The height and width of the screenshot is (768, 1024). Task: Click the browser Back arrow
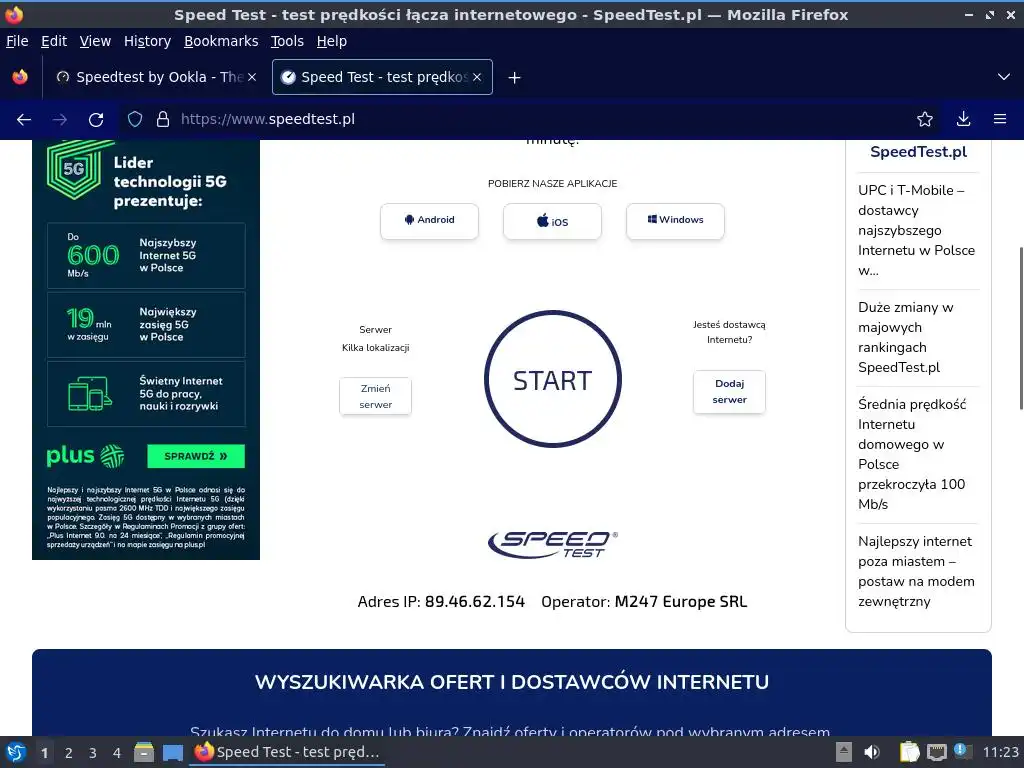(24, 120)
